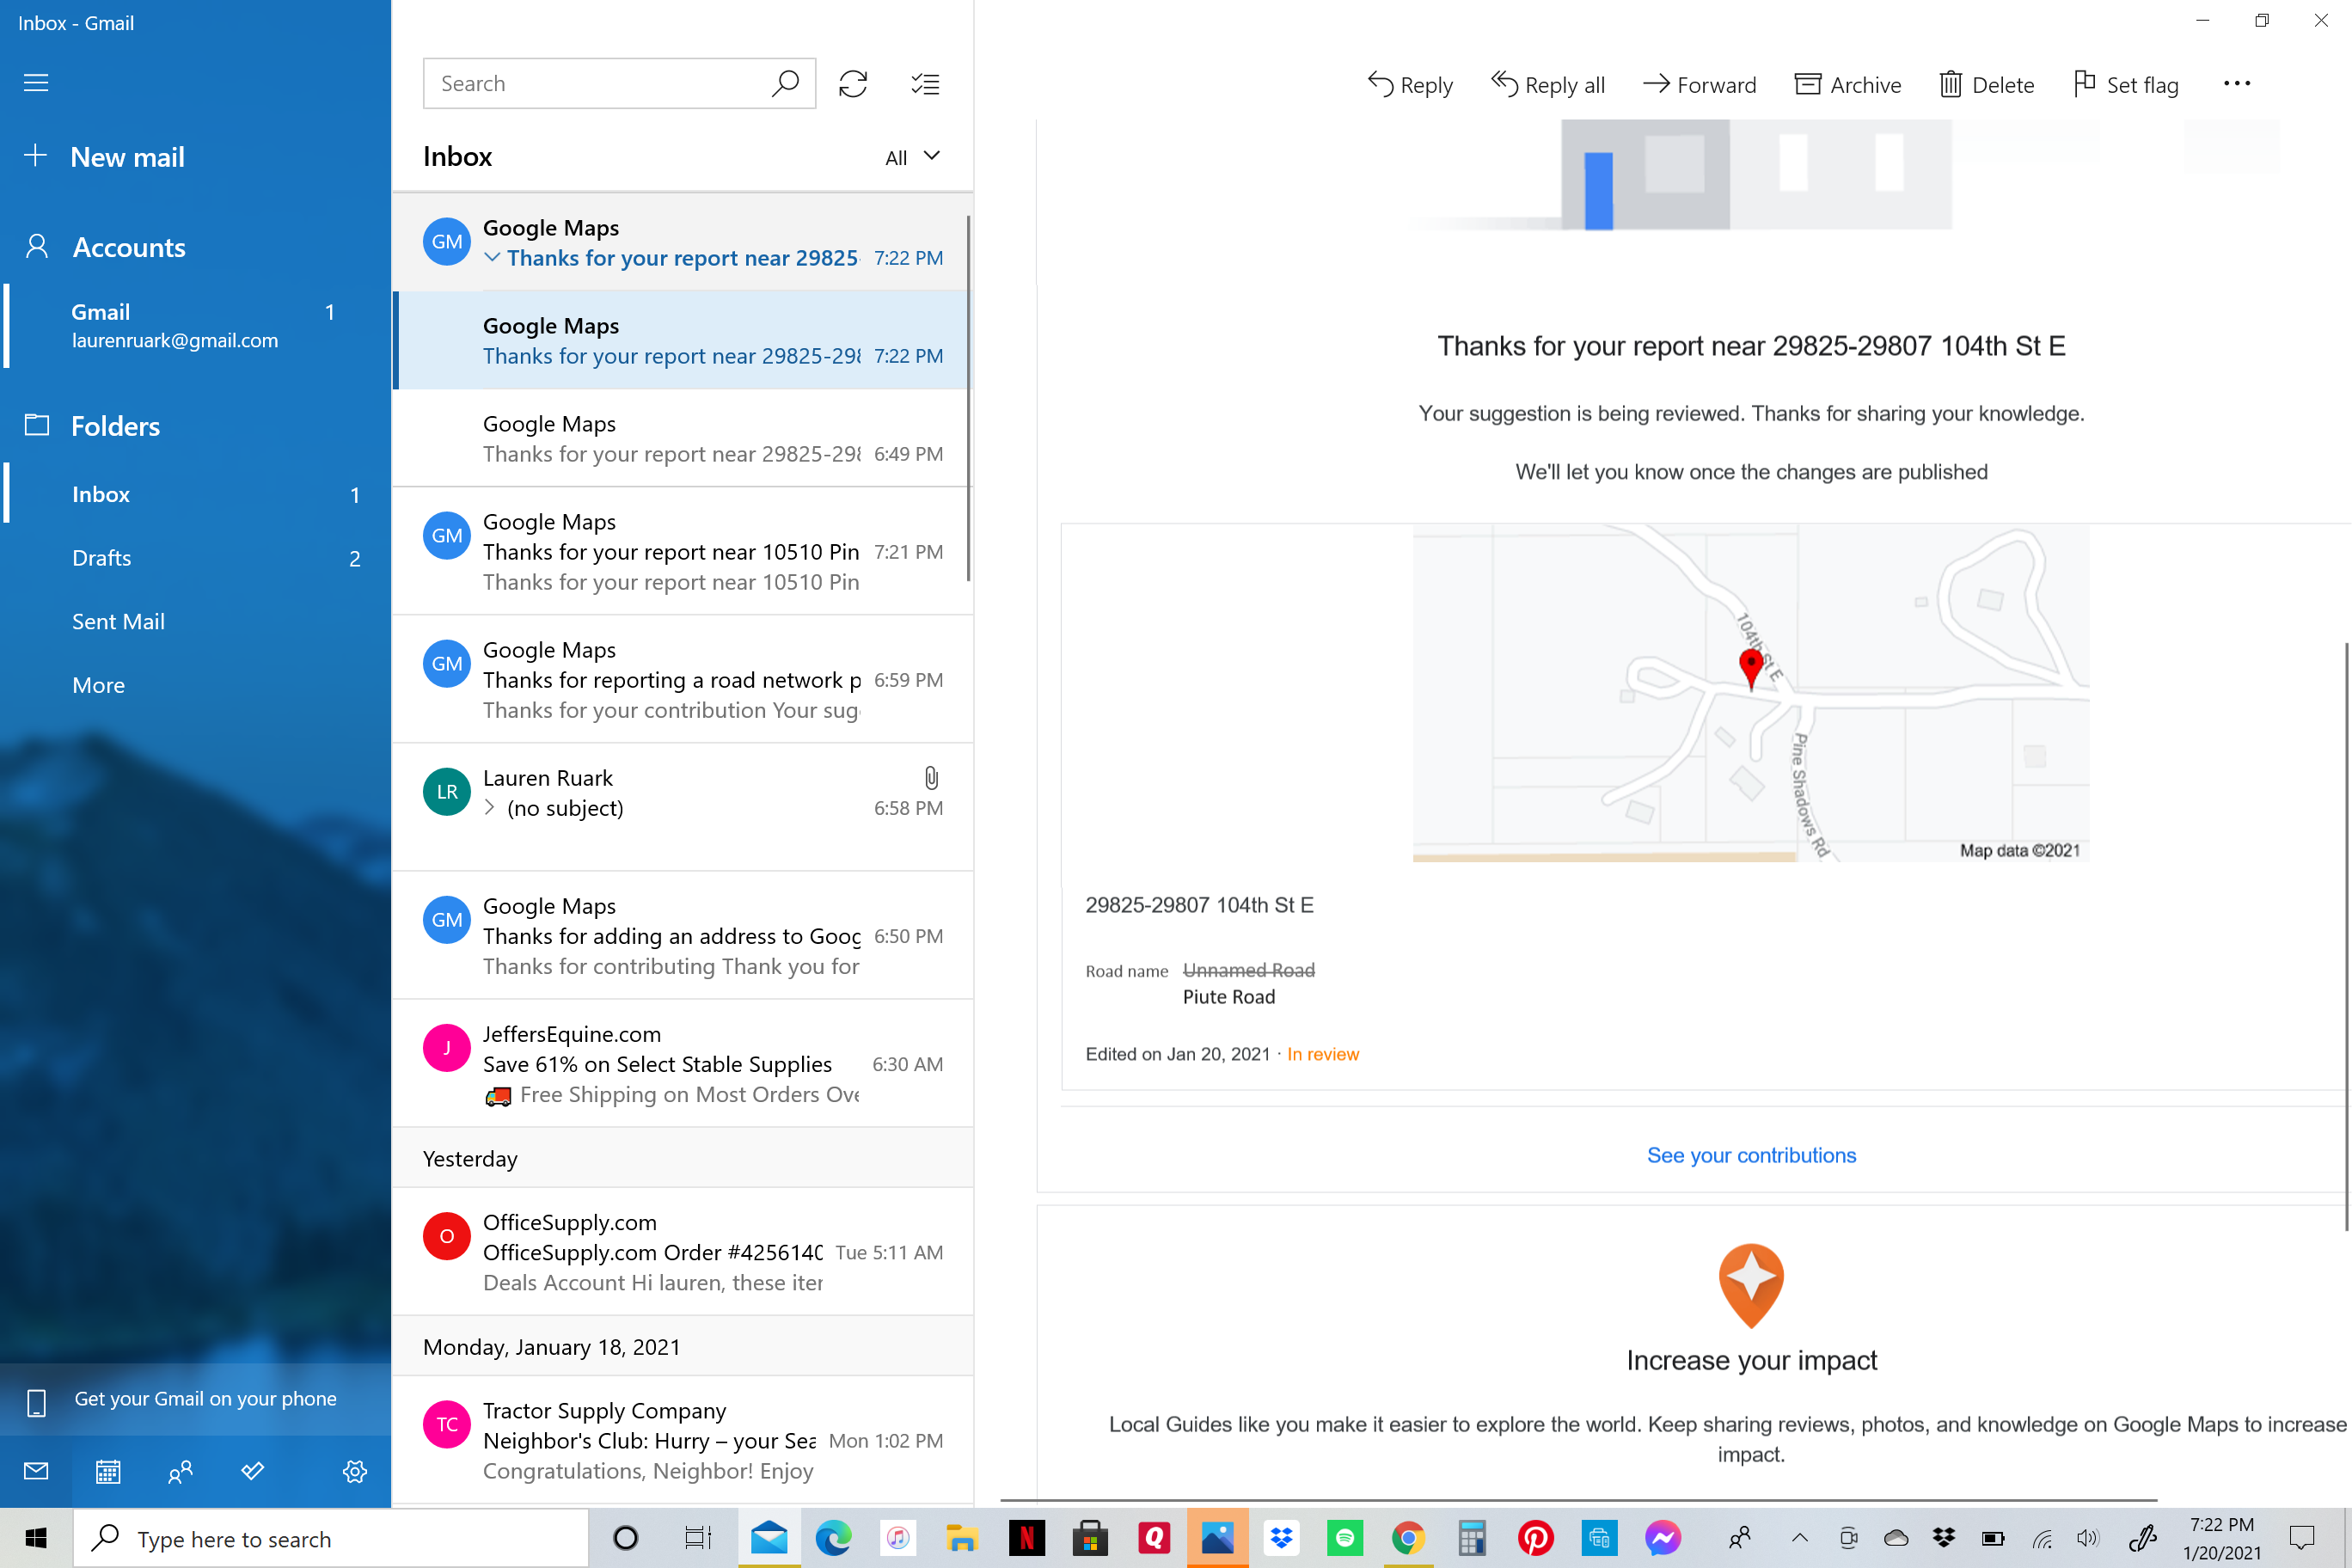
Task: Open the Calendar app from the sidebar
Action: [x=107, y=1471]
